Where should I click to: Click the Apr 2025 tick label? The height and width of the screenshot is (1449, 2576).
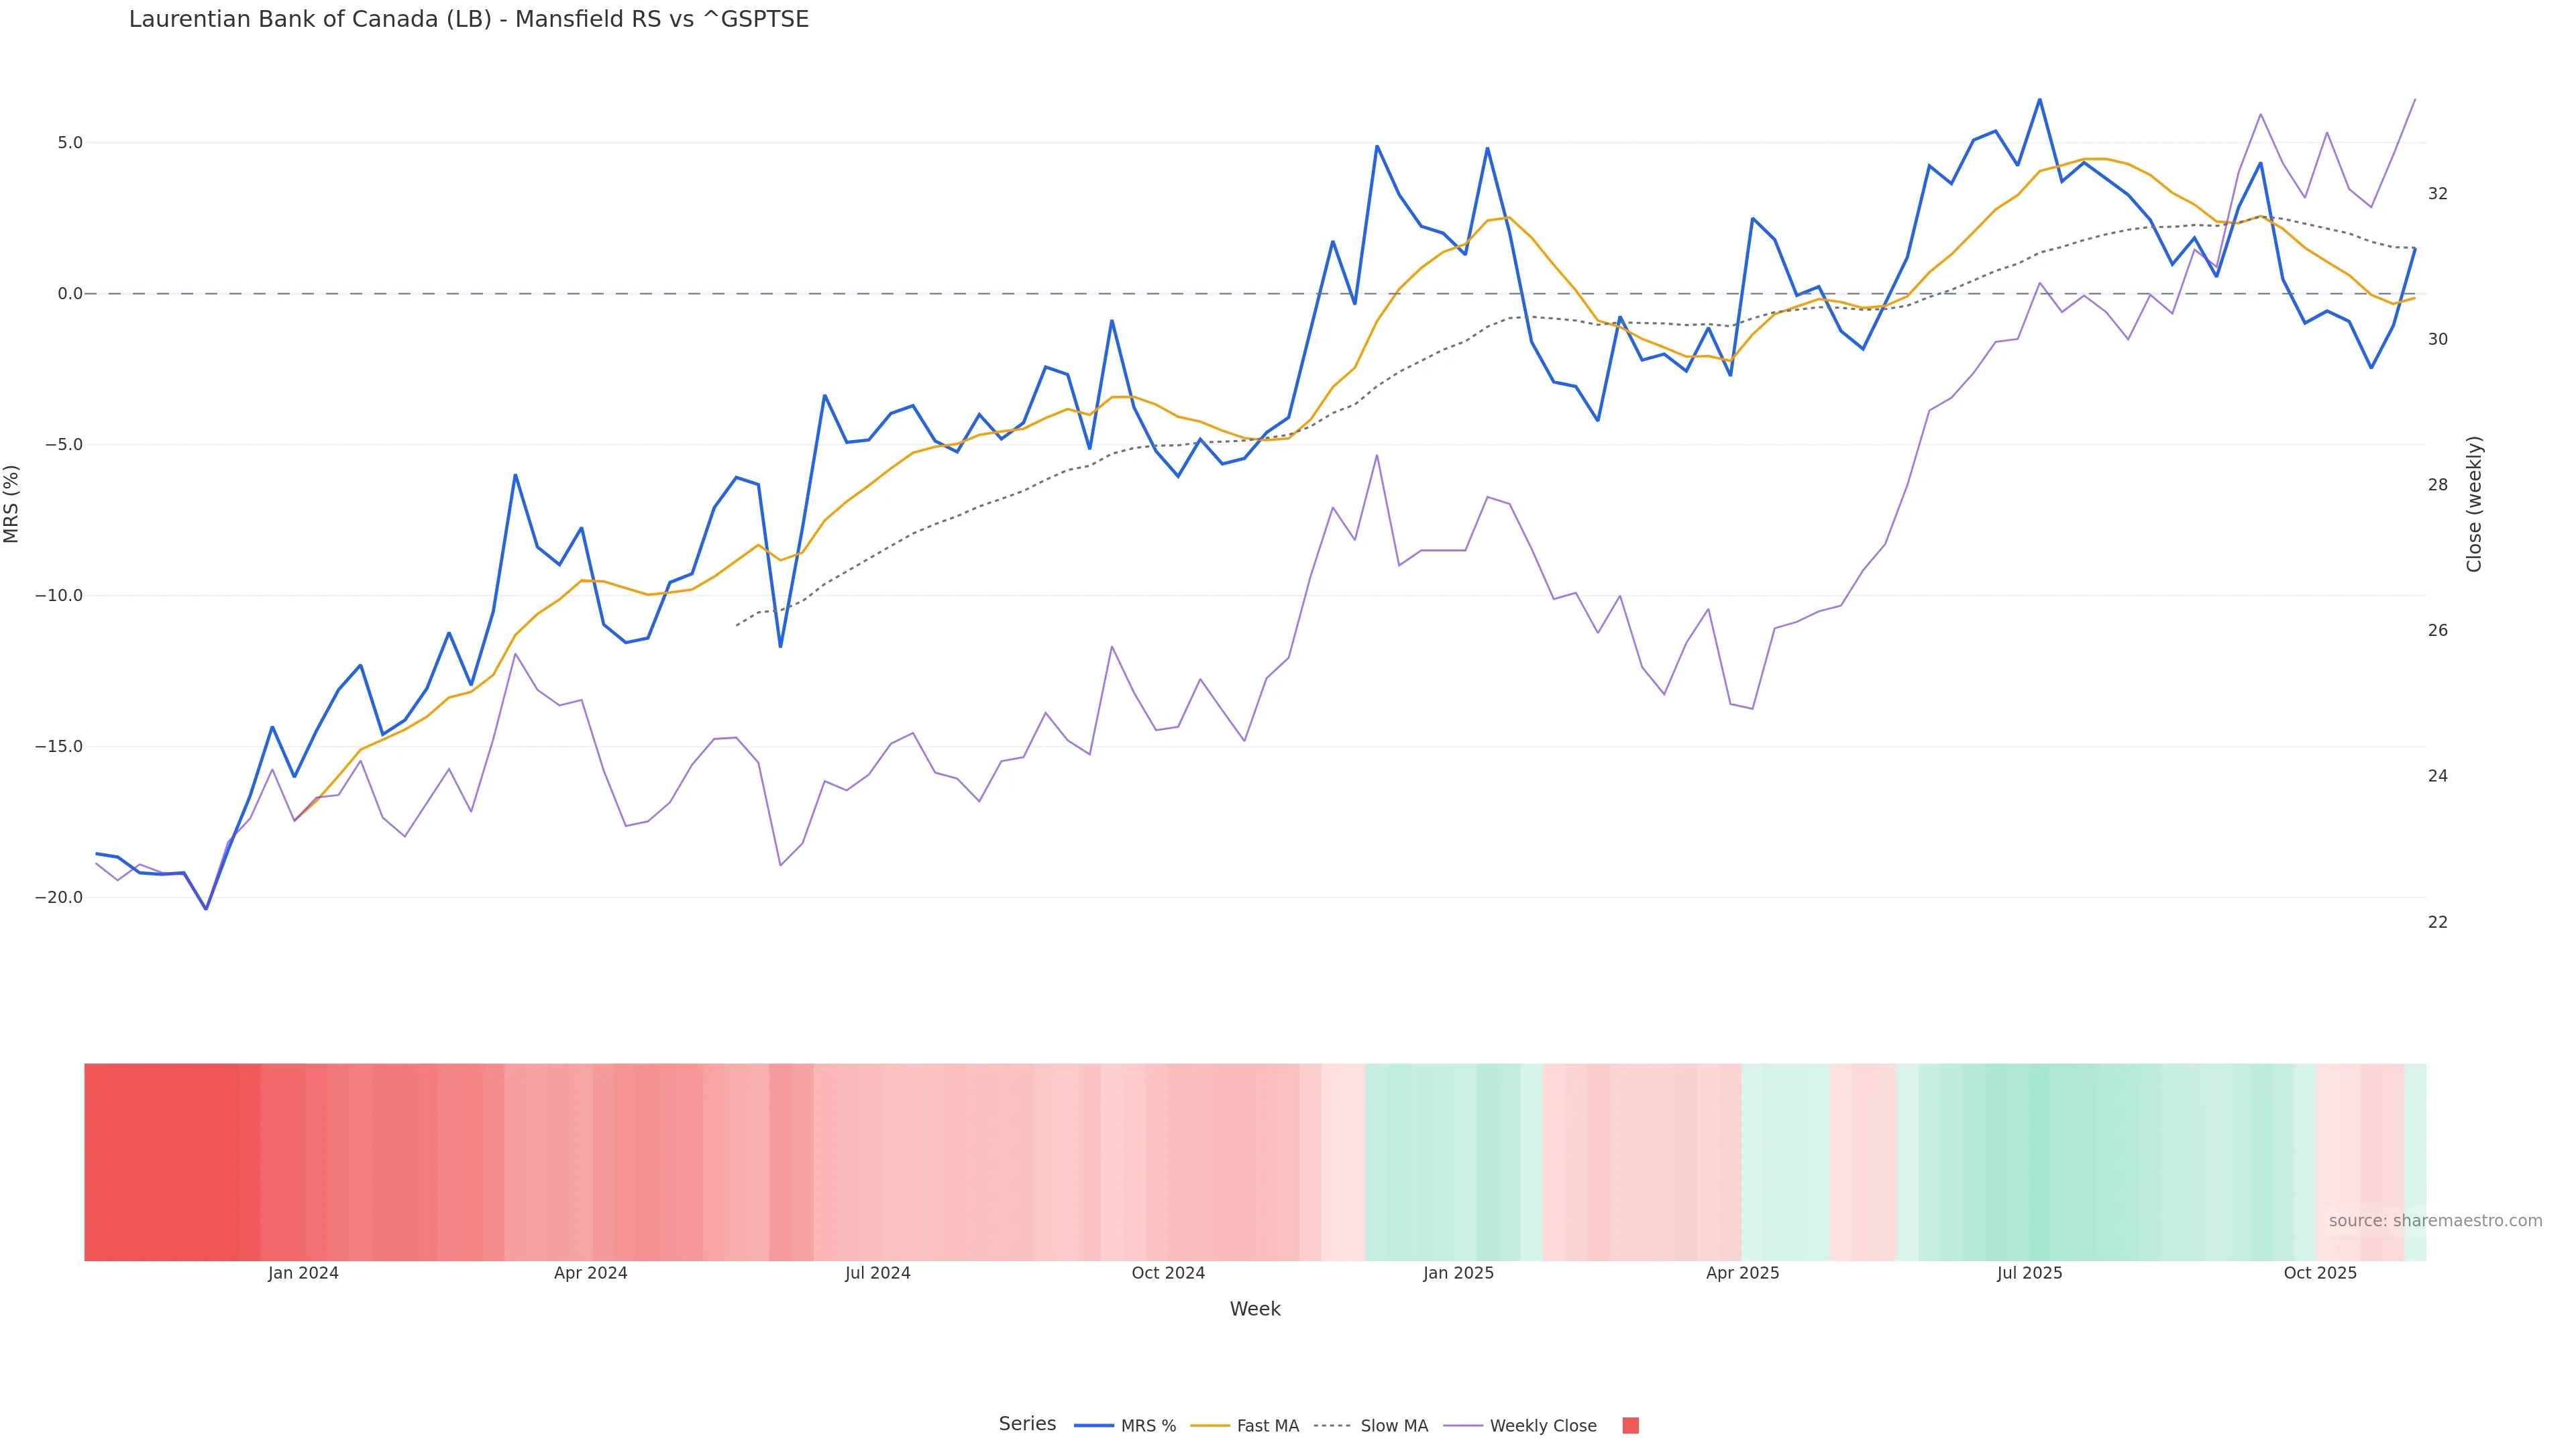click(x=1743, y=1273)
